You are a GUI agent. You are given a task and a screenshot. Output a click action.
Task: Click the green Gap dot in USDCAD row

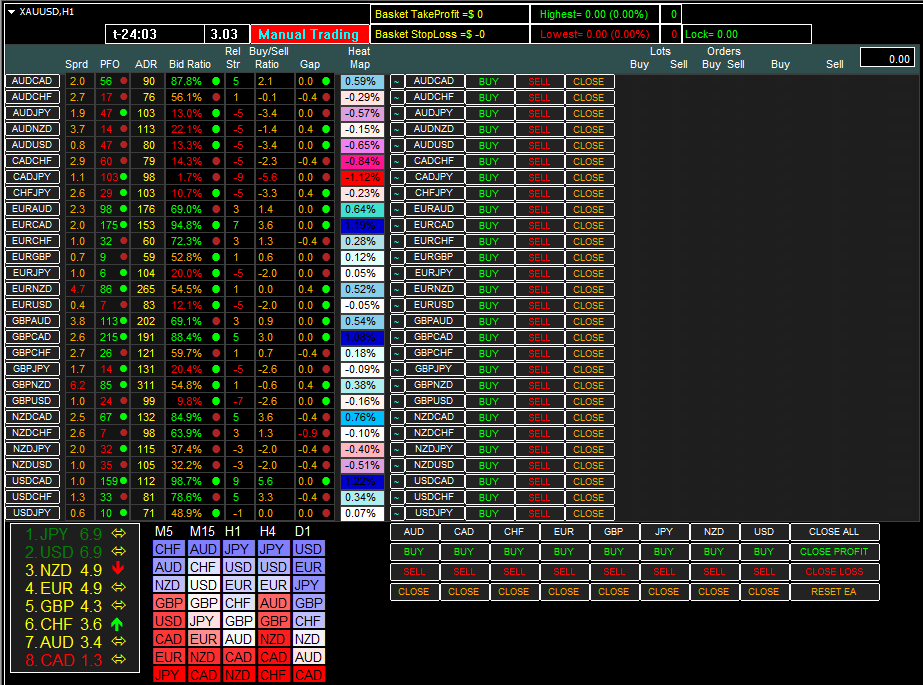click(x=326, y=481)
